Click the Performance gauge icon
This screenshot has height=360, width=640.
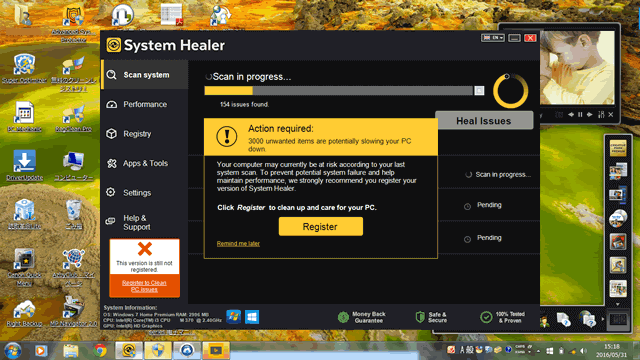[111, 104]
